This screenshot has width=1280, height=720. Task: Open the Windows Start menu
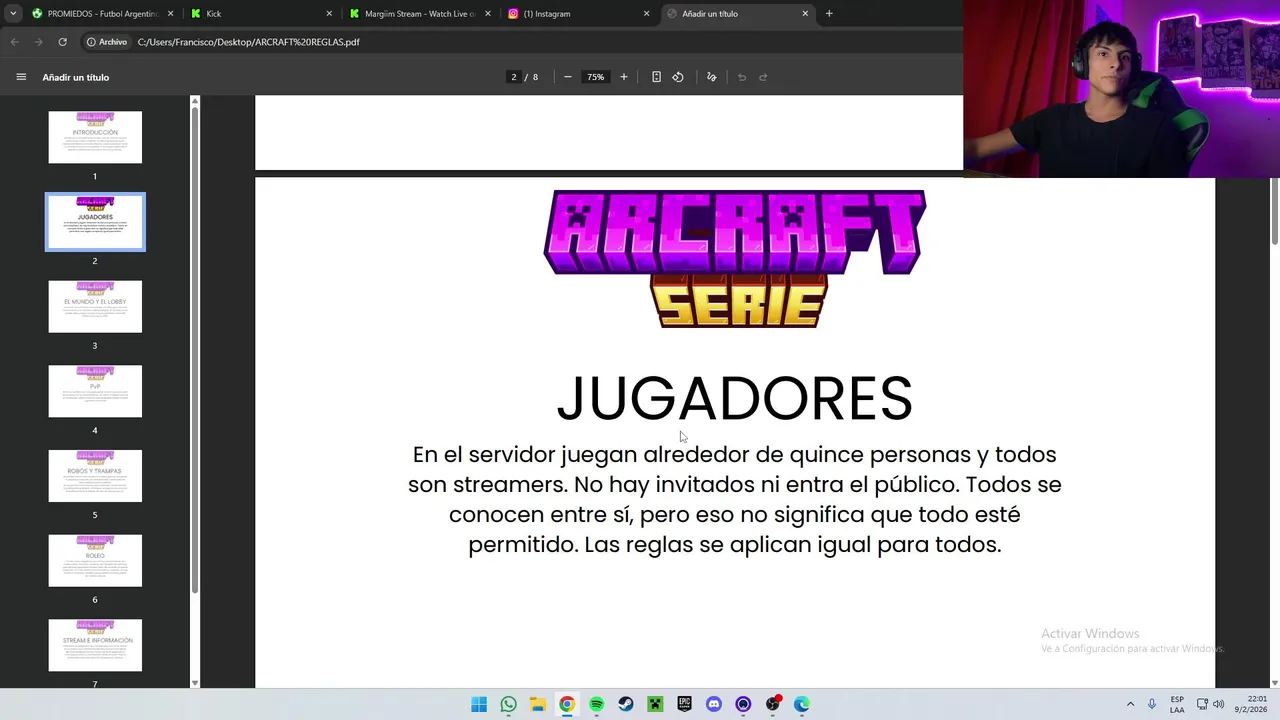click(x=479, y=704)
